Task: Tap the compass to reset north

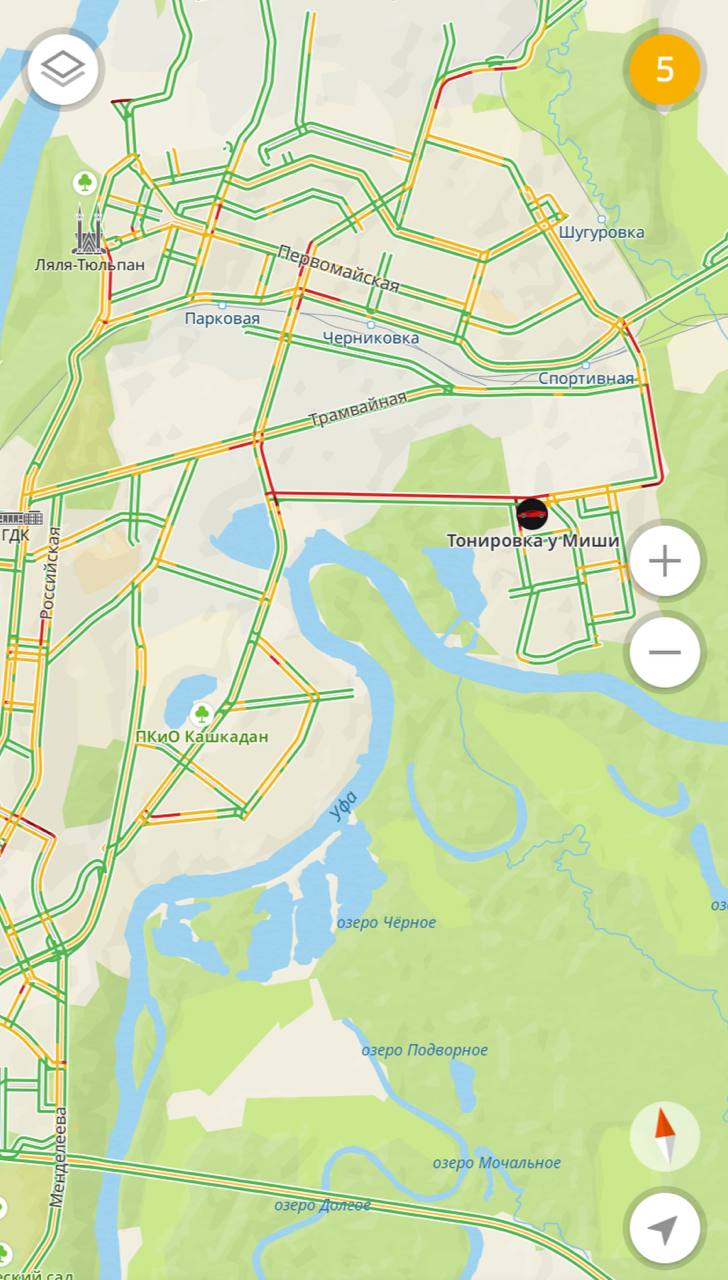Action: (664, 1137)
